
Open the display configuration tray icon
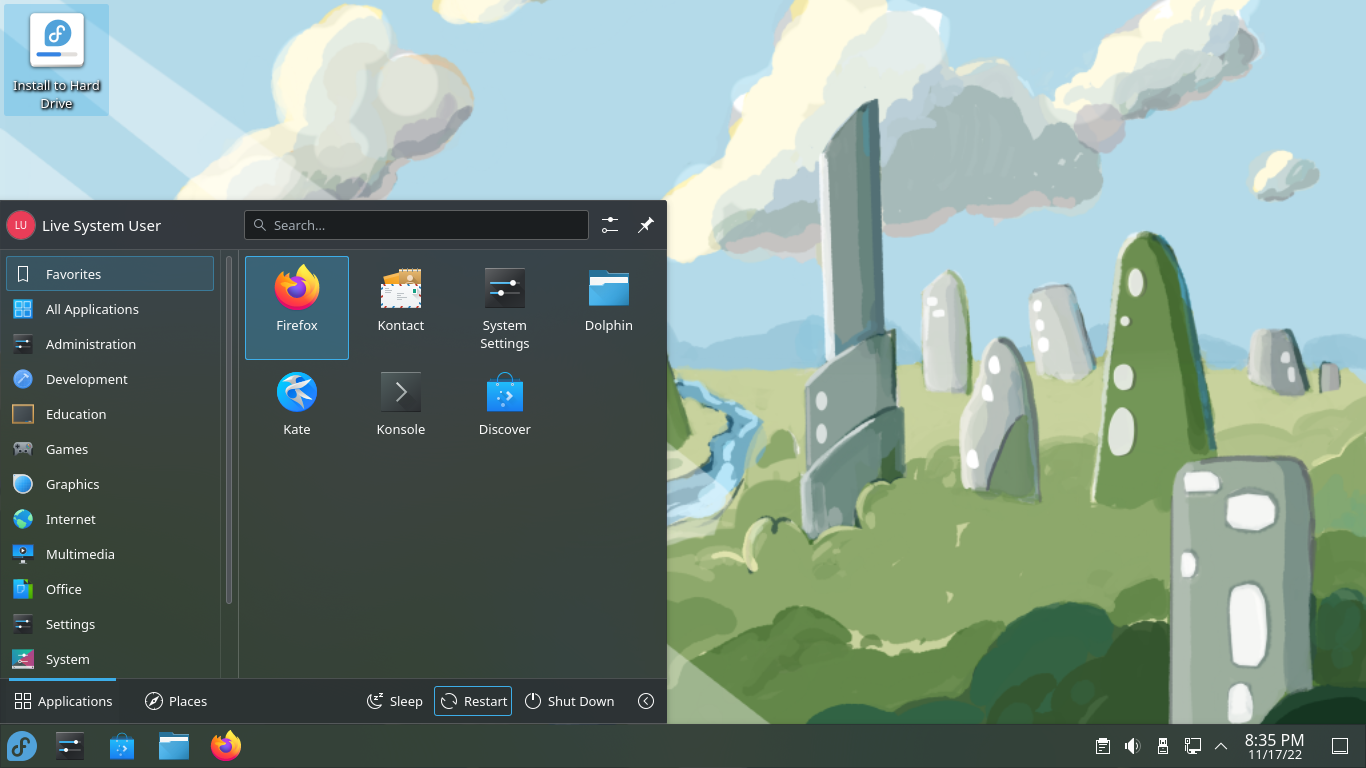(x=1192, y=746)
